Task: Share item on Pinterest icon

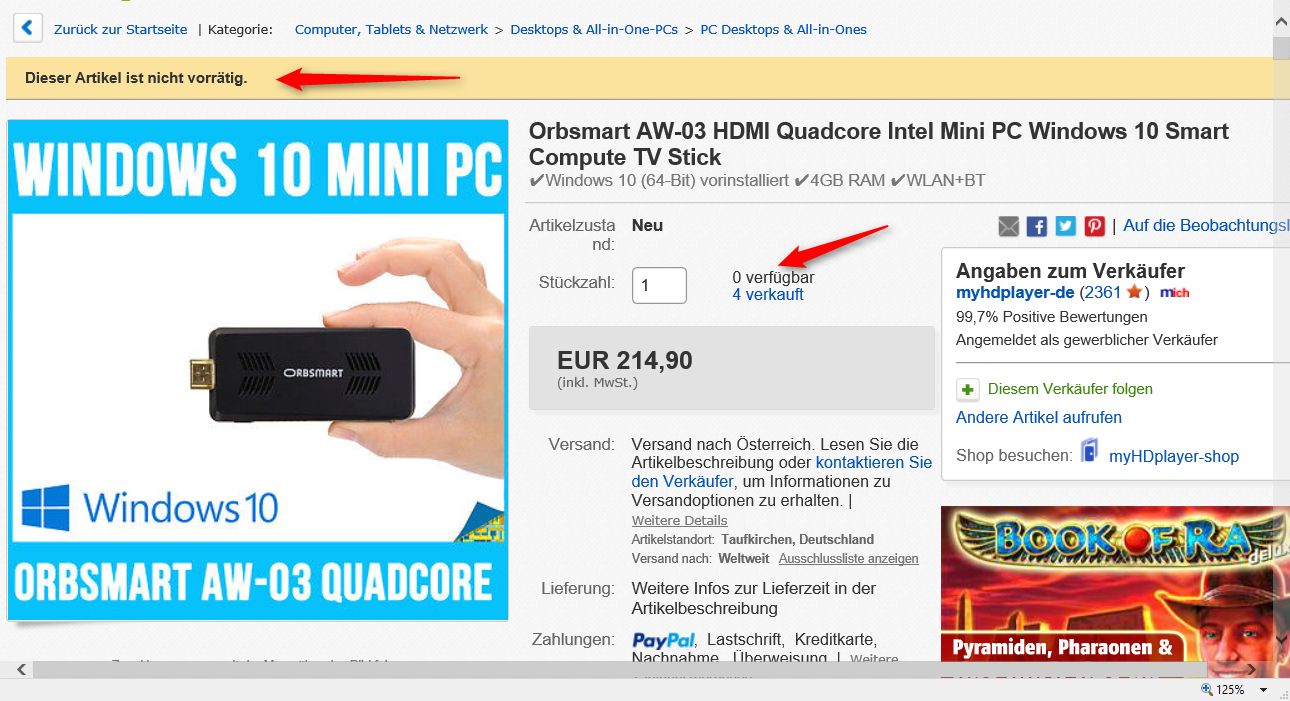Action: (x=1095, y=227)
